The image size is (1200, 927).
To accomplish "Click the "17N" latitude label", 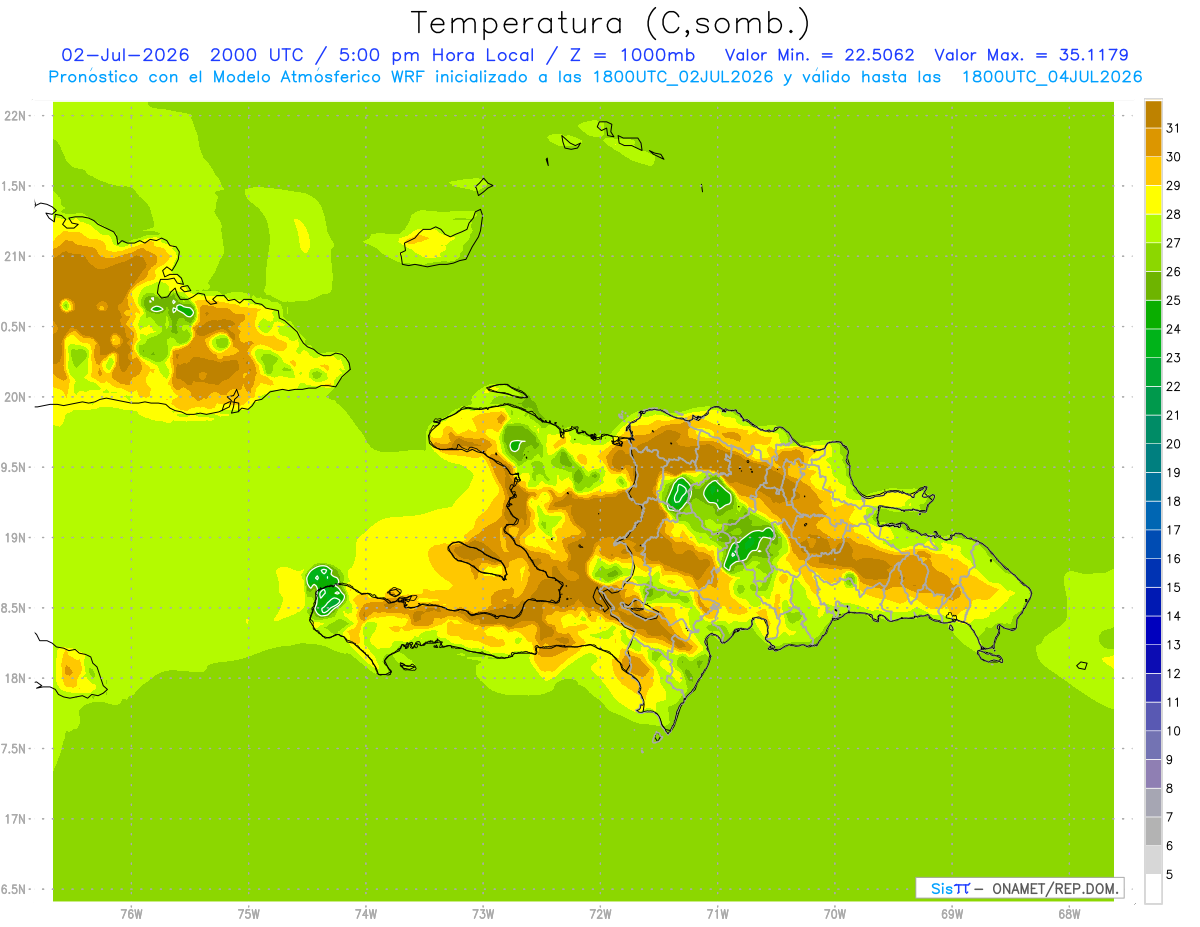I will (15, 819).
